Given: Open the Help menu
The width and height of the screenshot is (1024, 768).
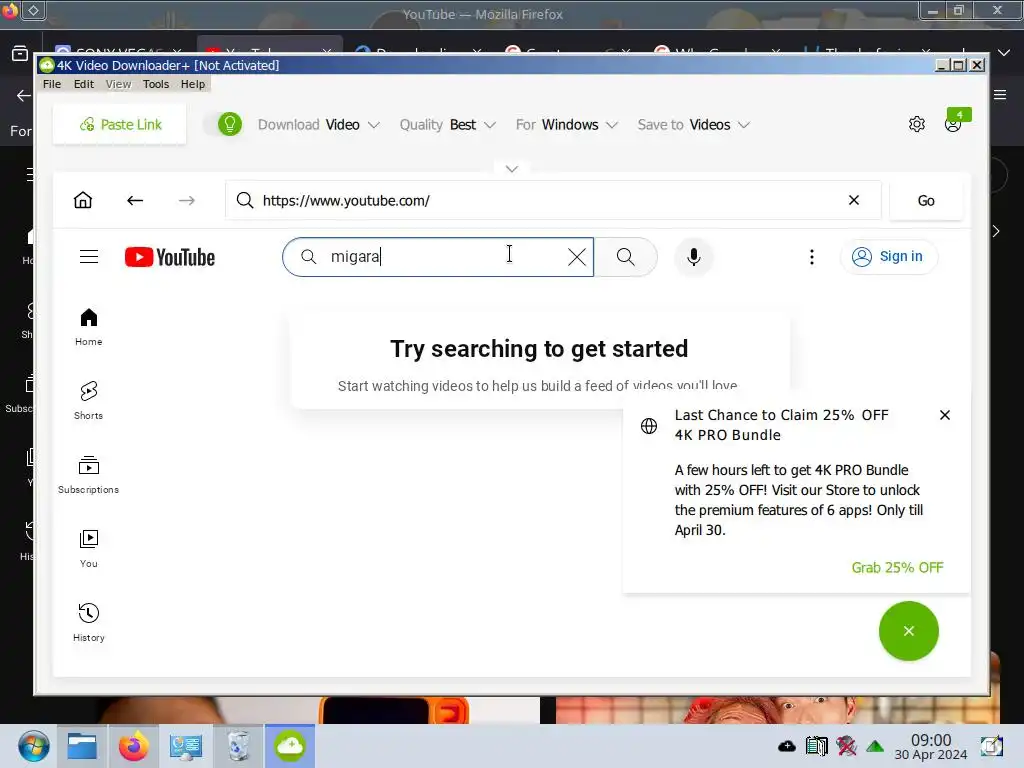Looking at the screenshot, I should click(193, 84).
